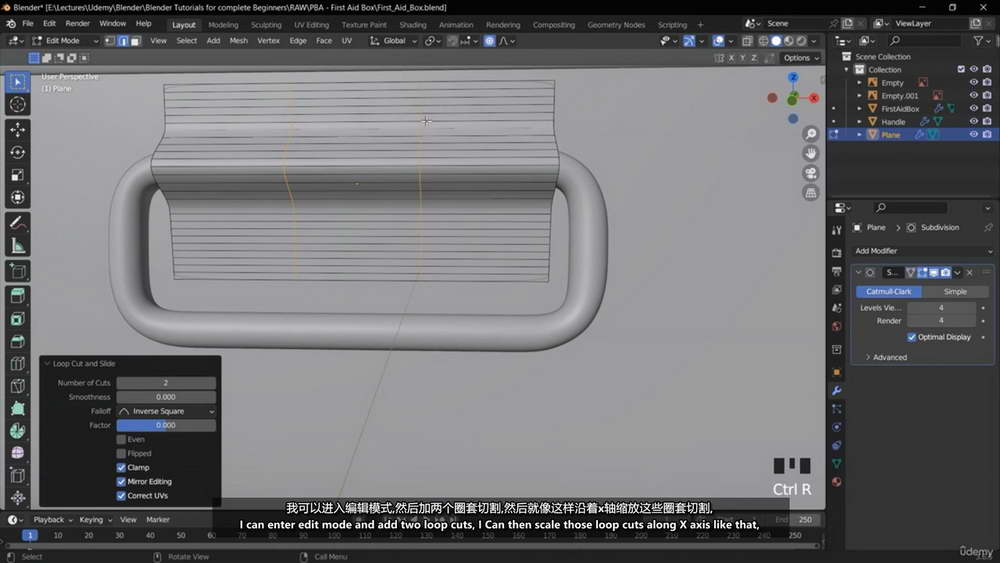Open the Playback dropdown
Screen dimensions: 1000x563
(52, 520)
